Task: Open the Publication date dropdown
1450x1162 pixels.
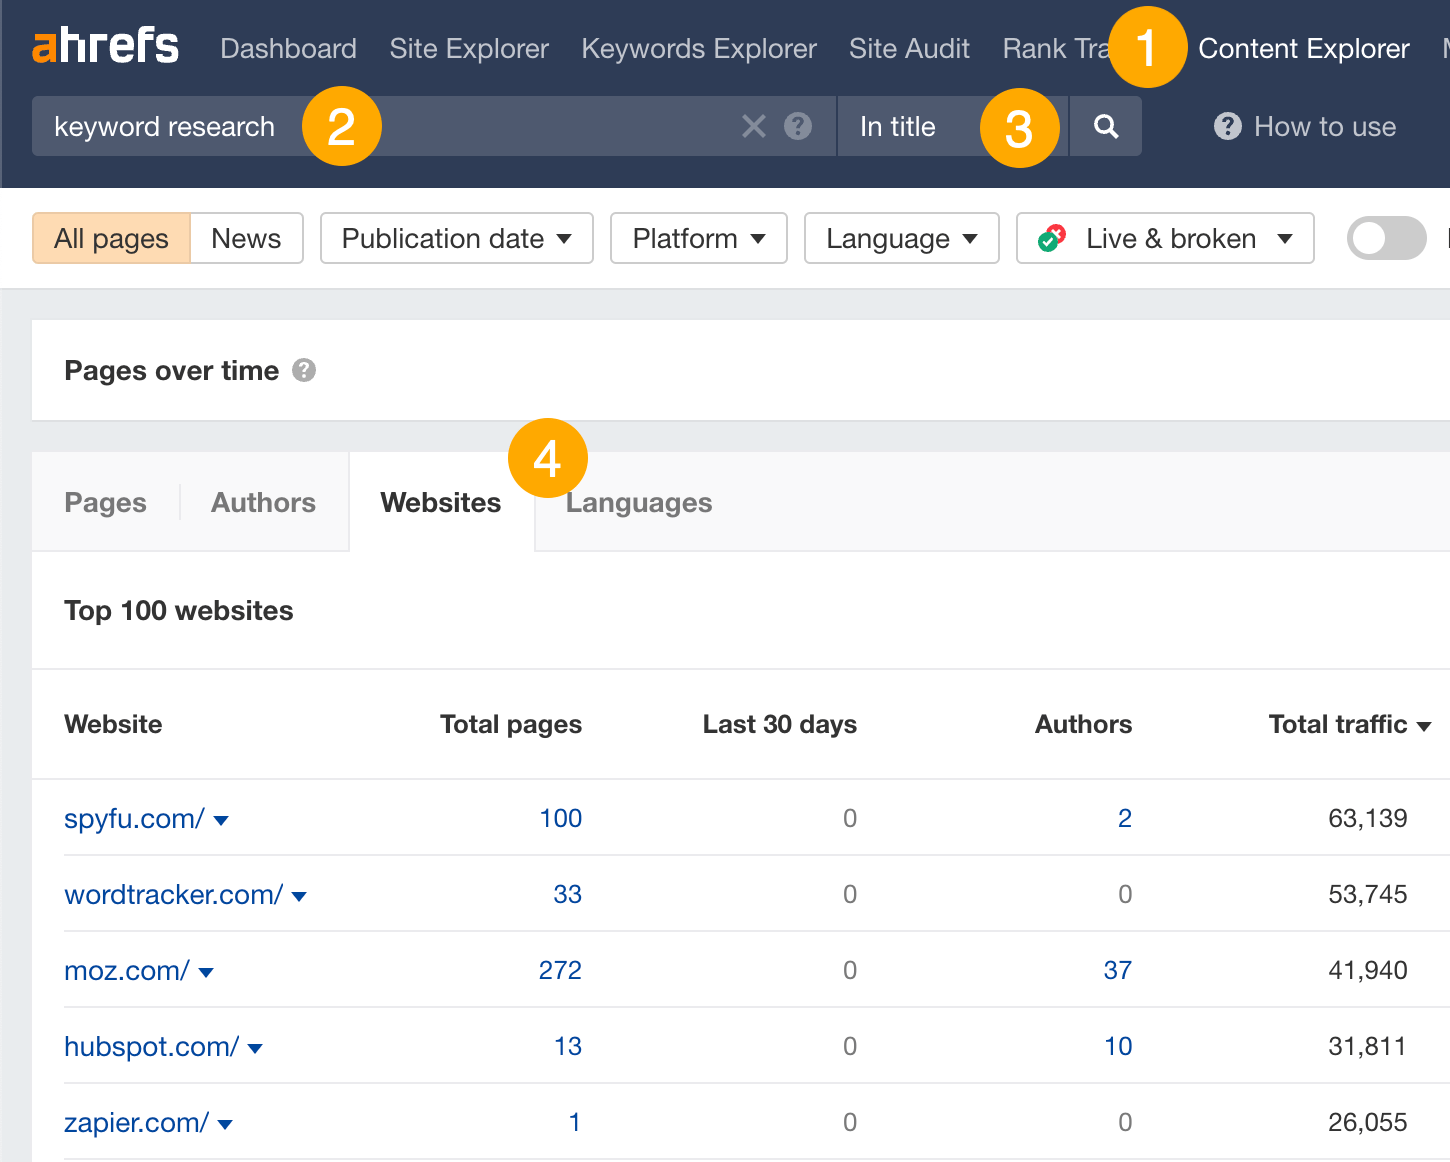Action: [x=455, y=238]
